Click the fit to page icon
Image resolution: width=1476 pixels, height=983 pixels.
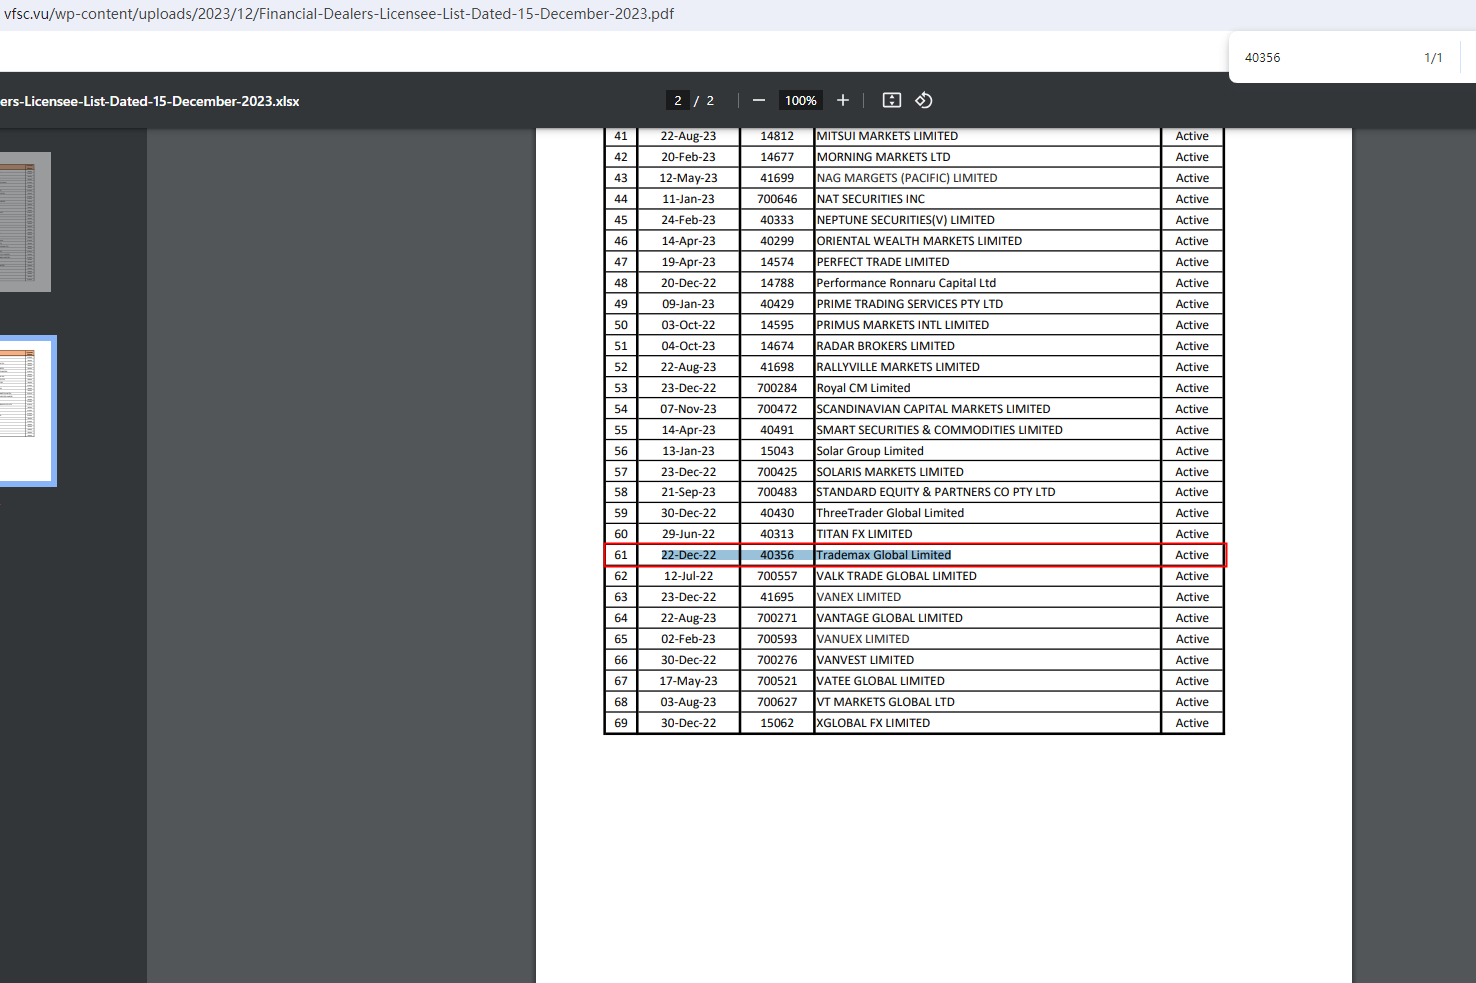(x=892, y=100)
